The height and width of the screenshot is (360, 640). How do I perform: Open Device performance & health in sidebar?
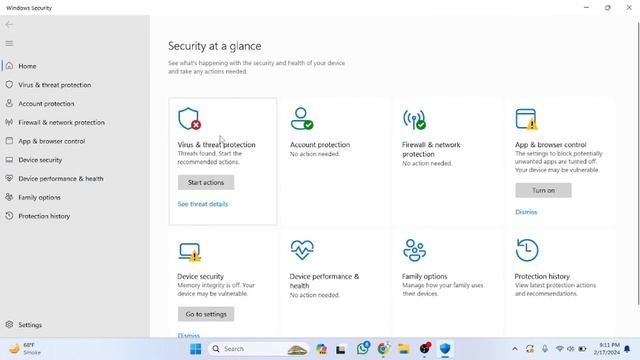[61, 179]
